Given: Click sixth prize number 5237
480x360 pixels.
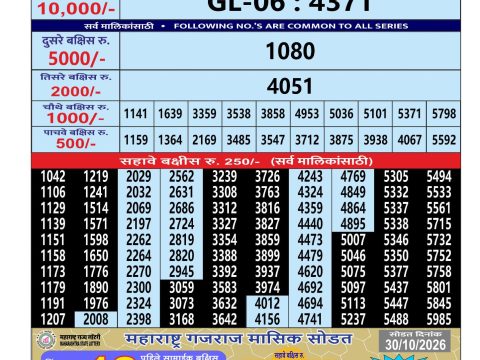Looking at the screenshot, I should [353, 319].
